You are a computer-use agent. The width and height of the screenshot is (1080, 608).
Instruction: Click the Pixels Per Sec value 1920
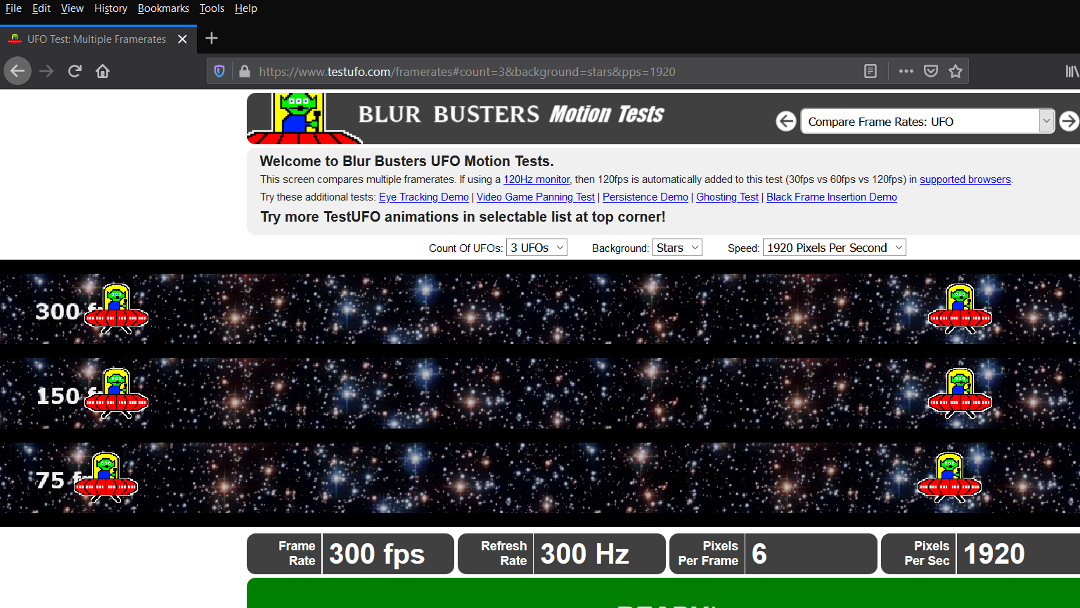(x=994, y=554)
